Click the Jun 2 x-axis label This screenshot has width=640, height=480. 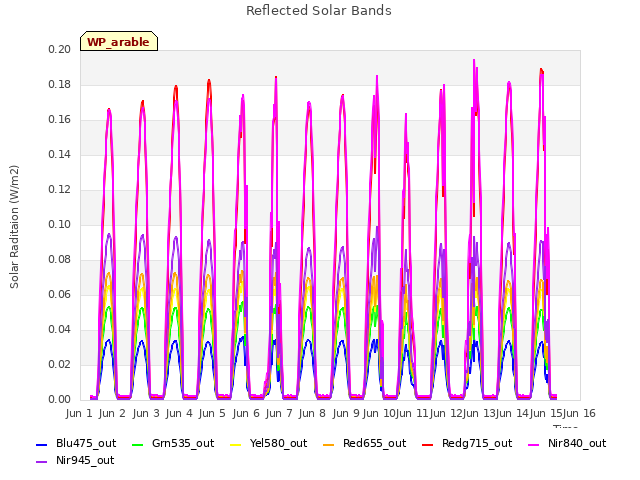point(112,413)
